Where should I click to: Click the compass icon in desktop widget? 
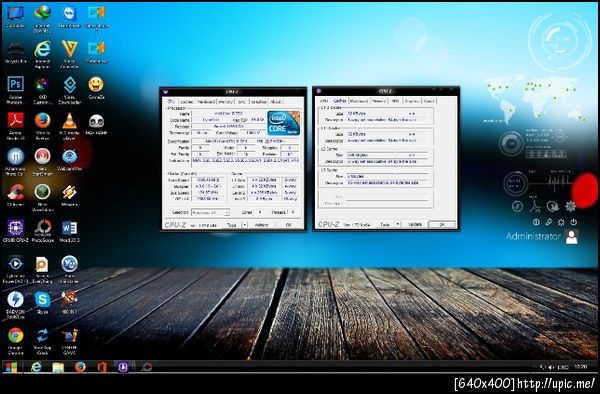coord(518,206)
